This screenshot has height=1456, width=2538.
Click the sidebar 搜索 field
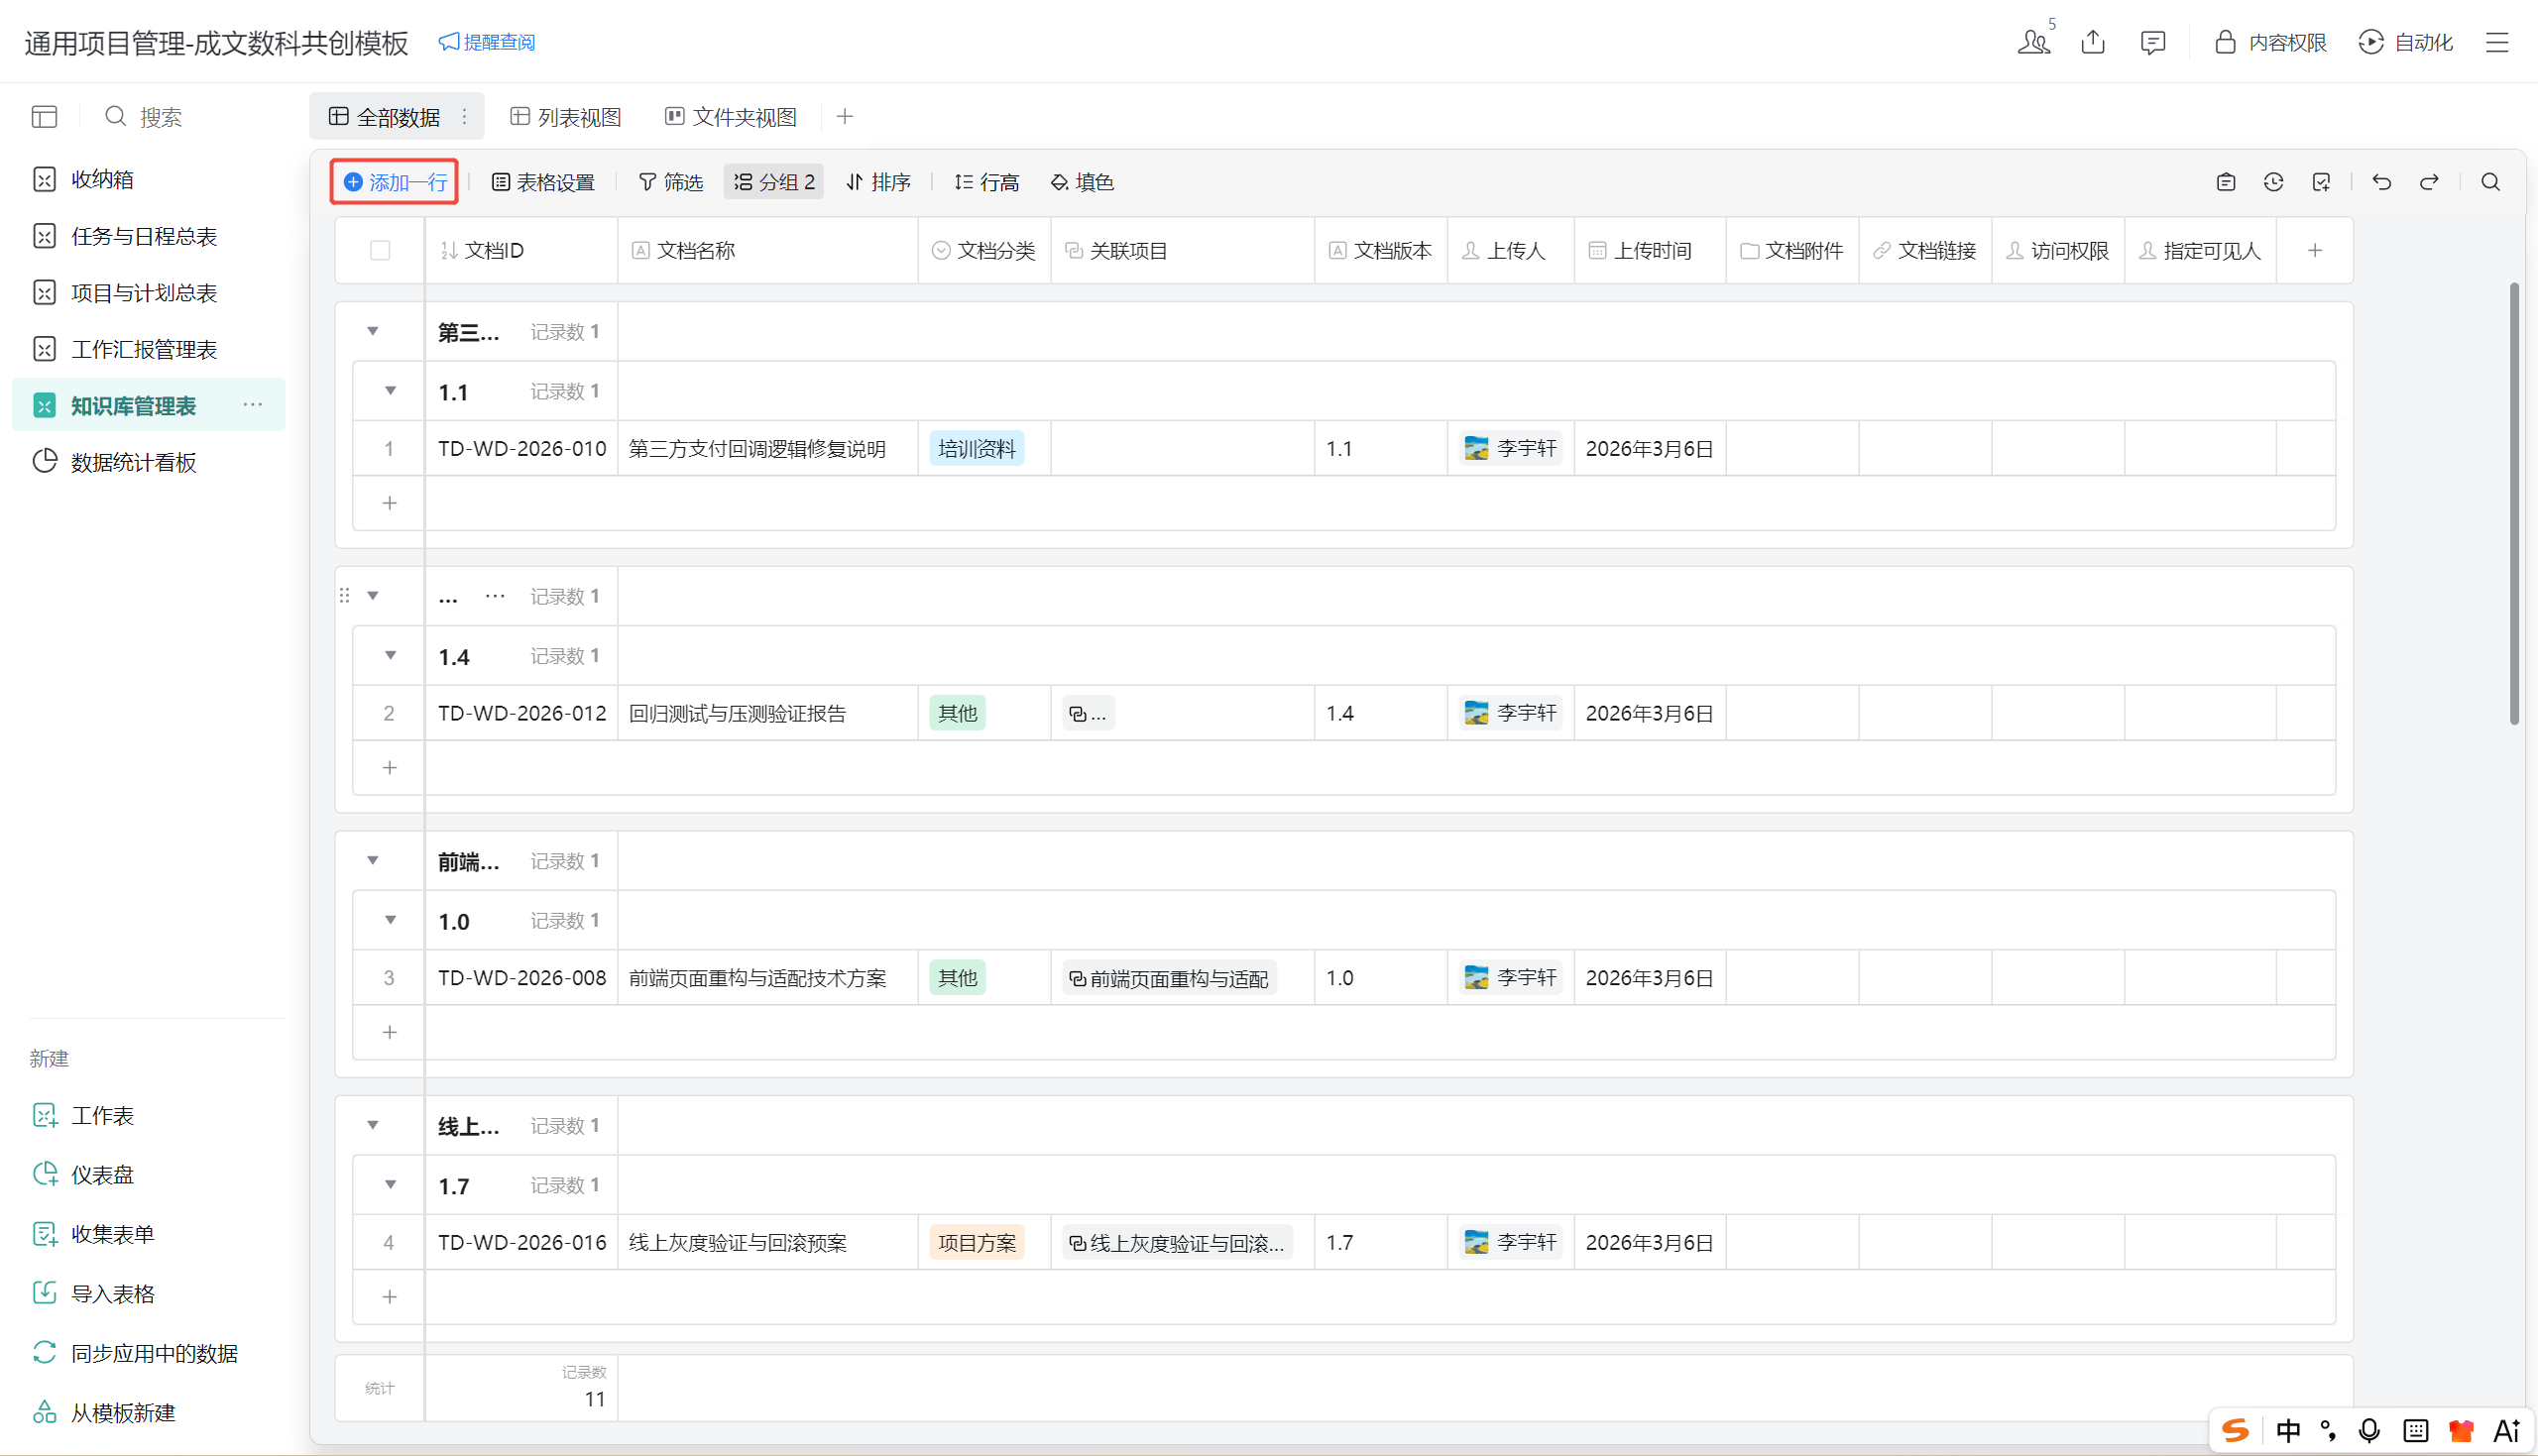(160, 117)
